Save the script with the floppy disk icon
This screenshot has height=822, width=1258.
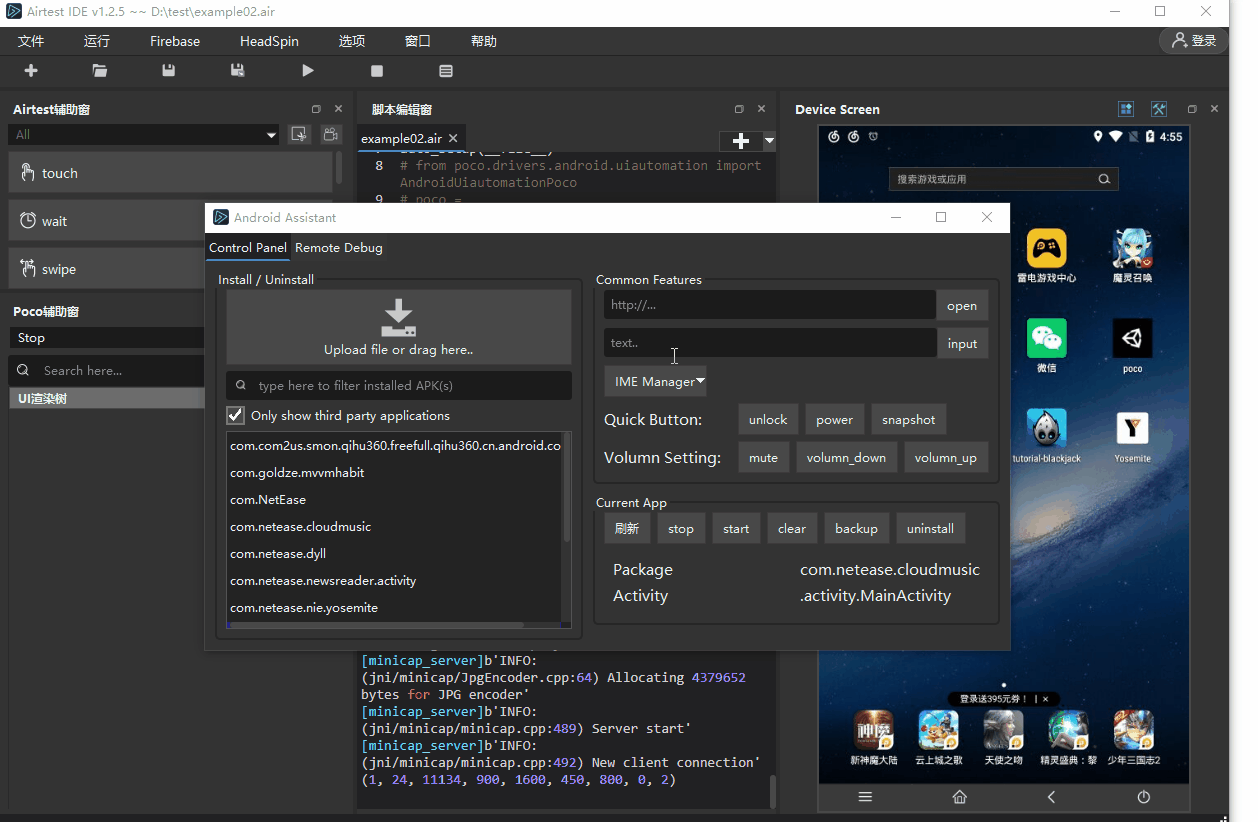point(169,71)
